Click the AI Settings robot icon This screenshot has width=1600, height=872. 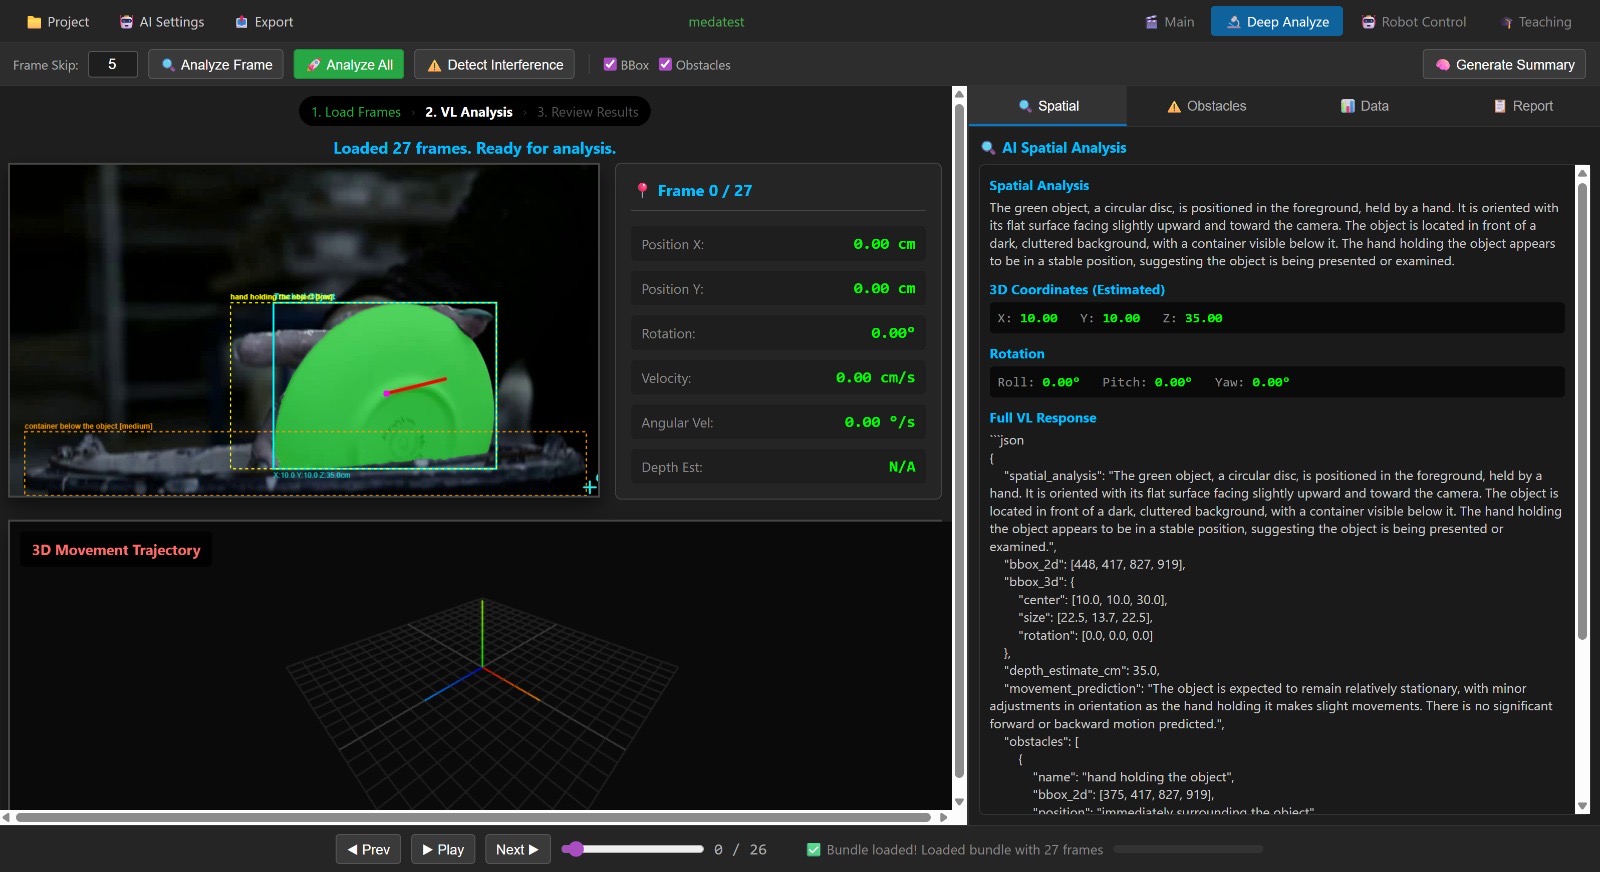126,22
